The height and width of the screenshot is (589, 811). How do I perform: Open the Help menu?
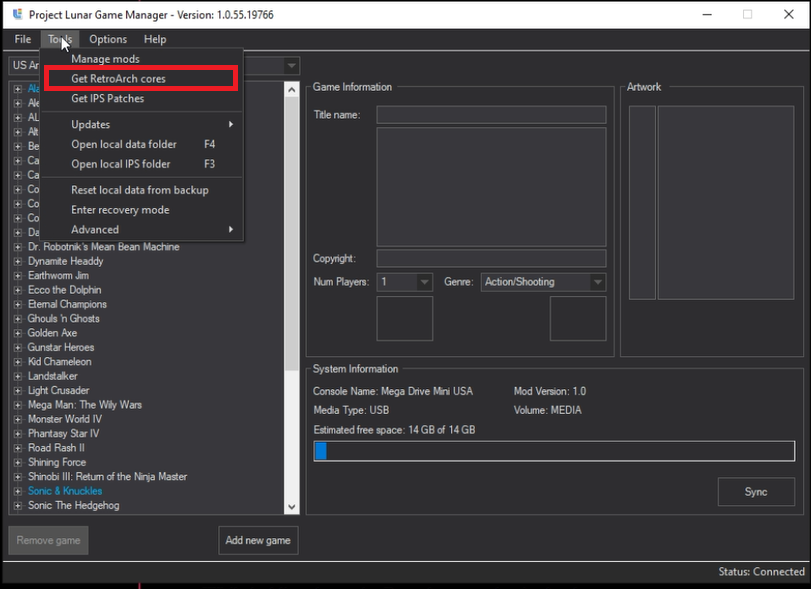coord(155,39)
